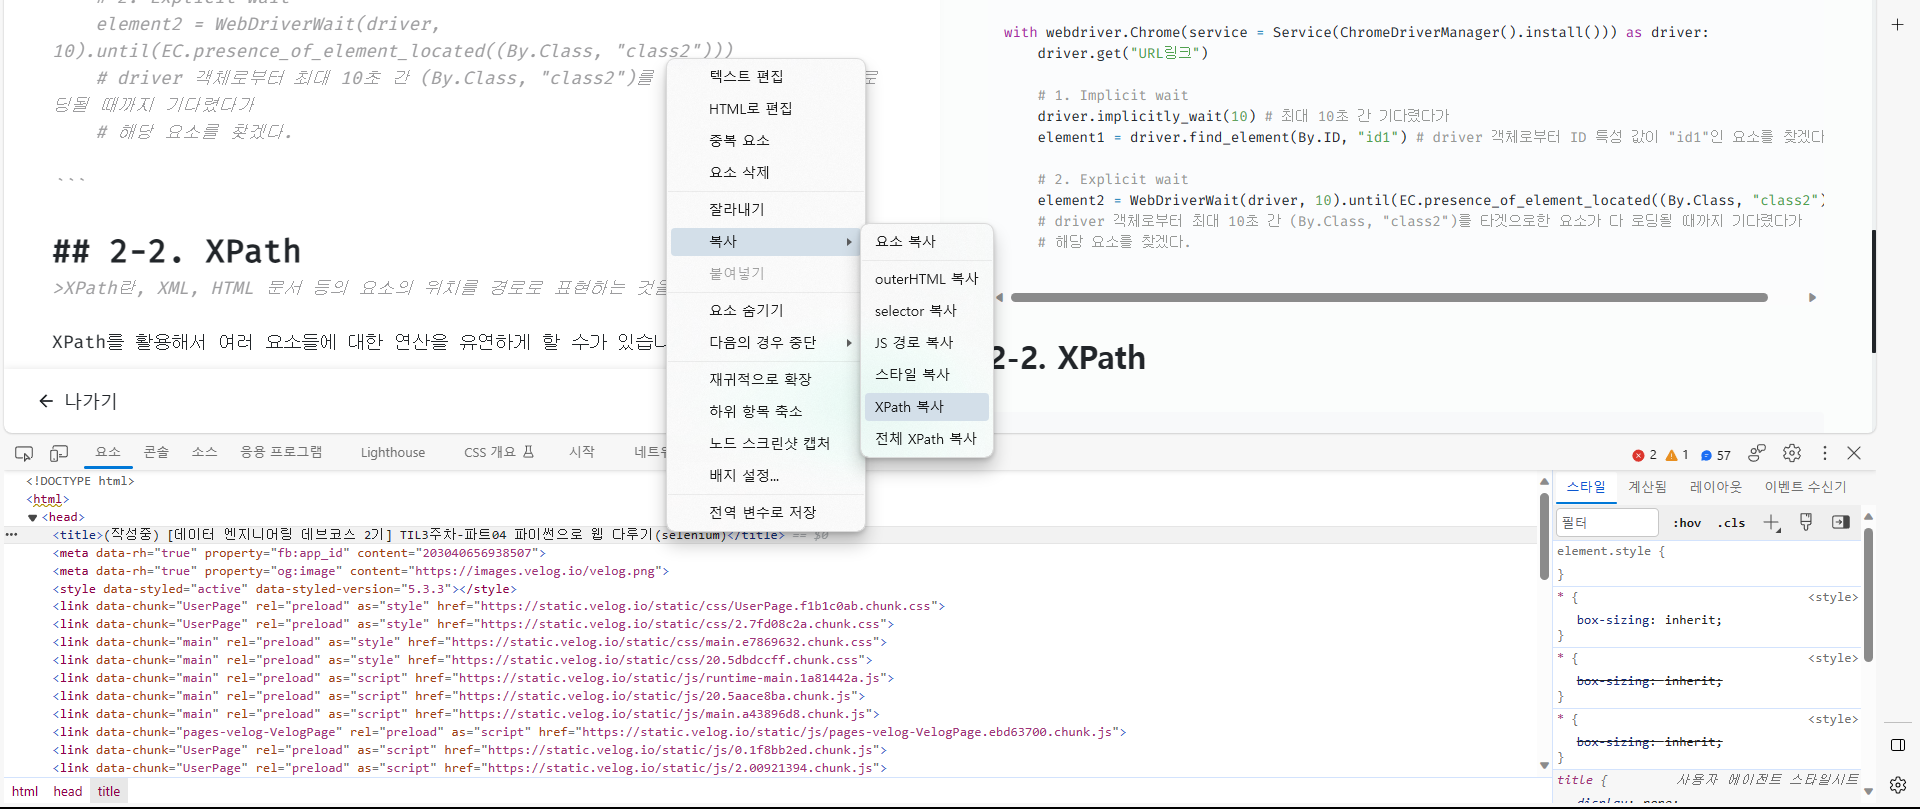Select 중복 요소 menu entry
This screenshot has height=809, width=1920.
coord(766,140)
